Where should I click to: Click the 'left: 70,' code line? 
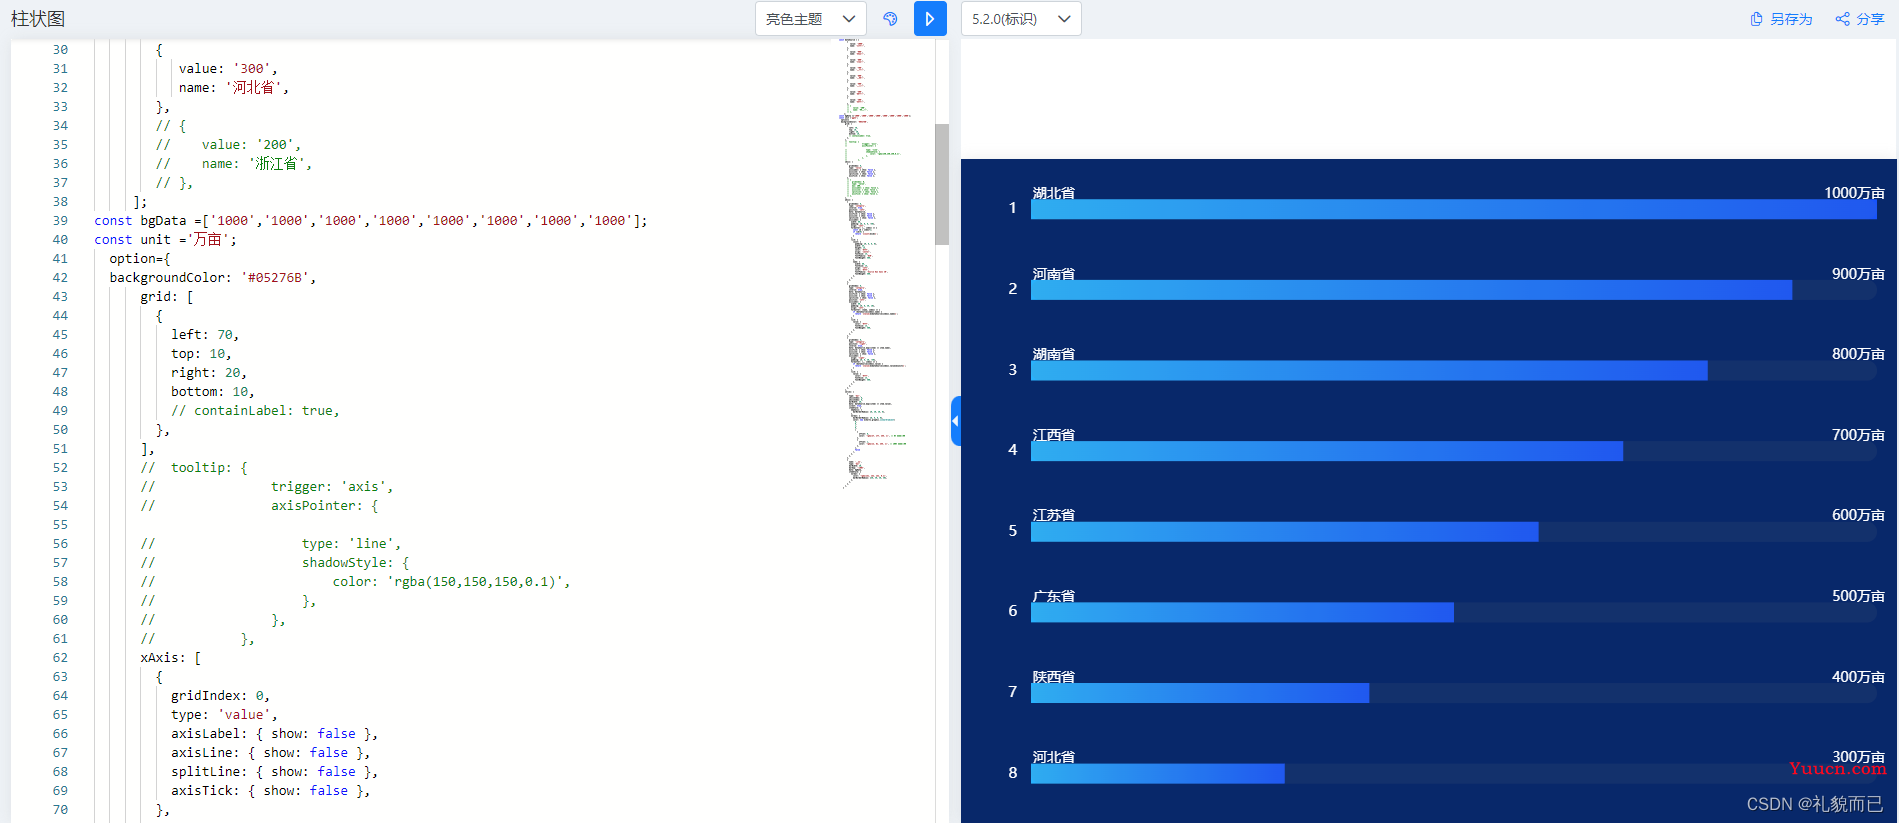(x=205, y=335)
